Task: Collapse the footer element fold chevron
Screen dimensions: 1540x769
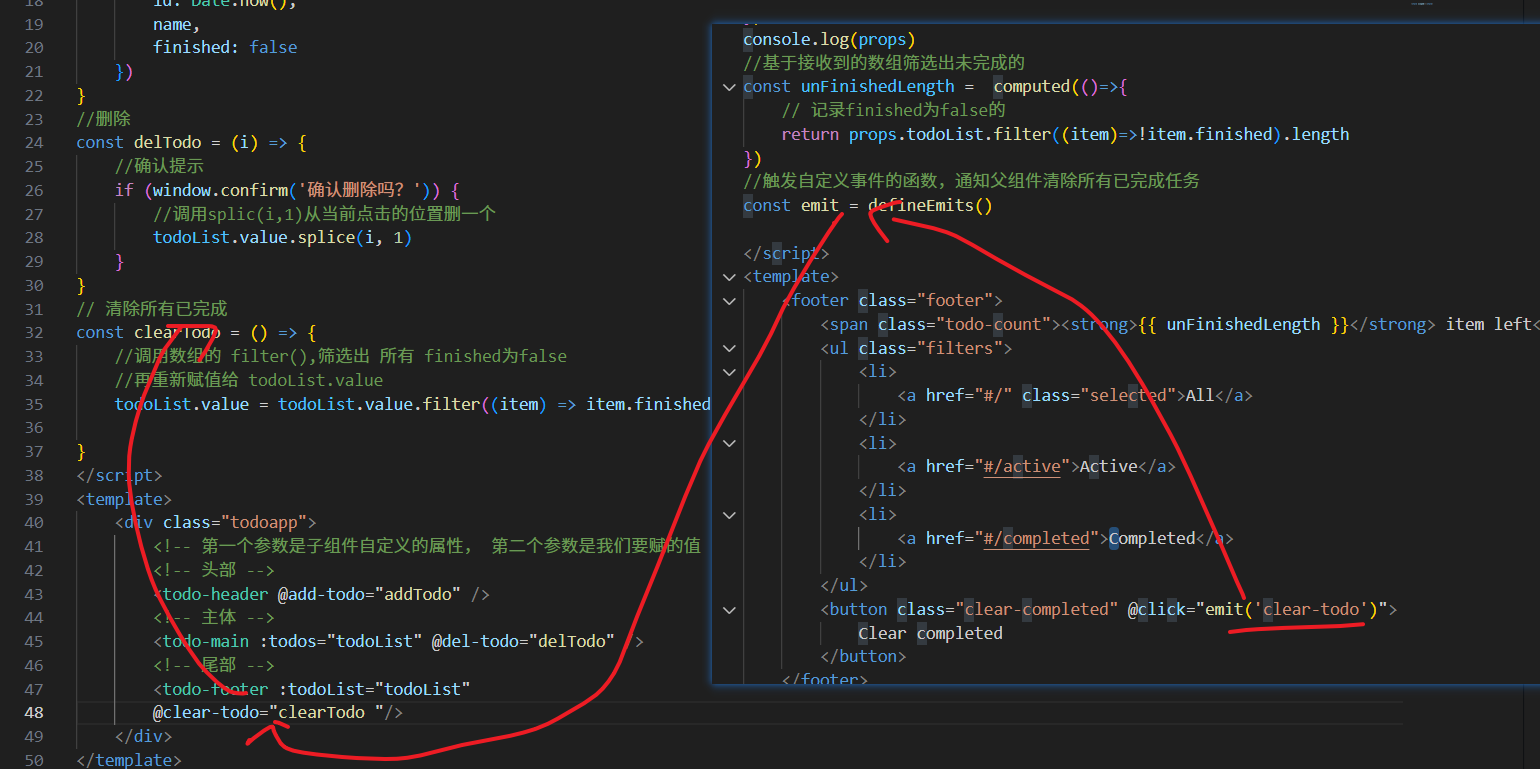Action: (729, 300)
